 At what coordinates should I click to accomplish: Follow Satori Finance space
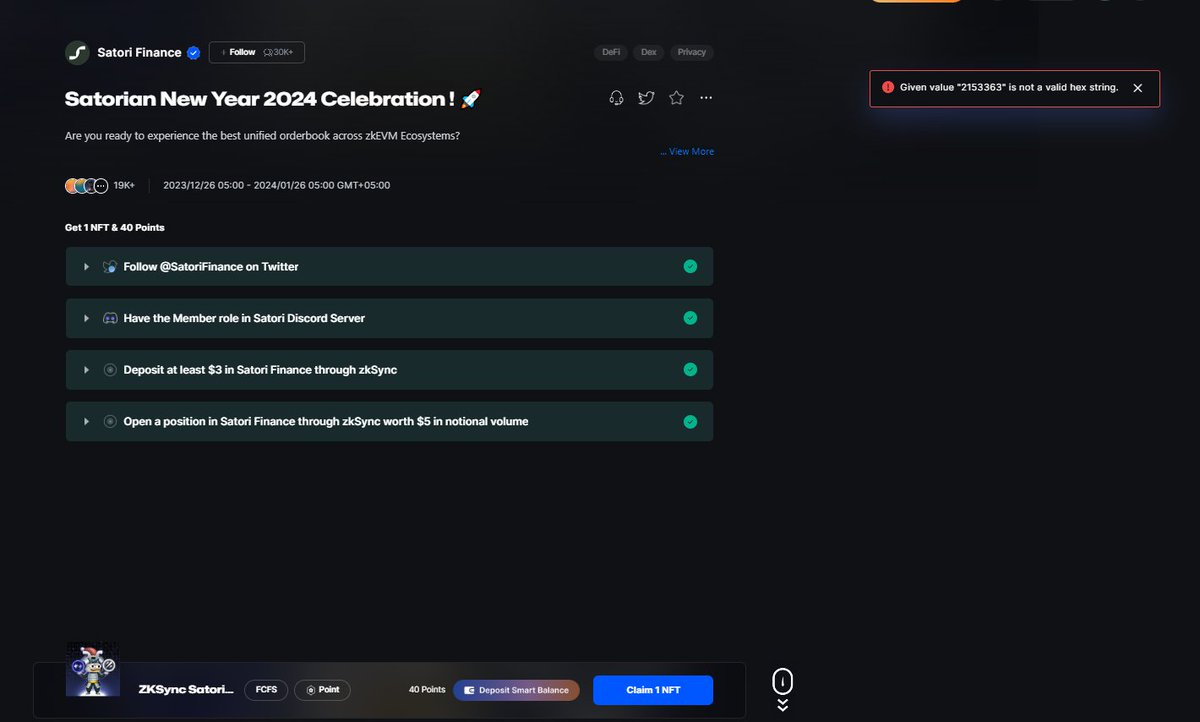pos(257,52)
